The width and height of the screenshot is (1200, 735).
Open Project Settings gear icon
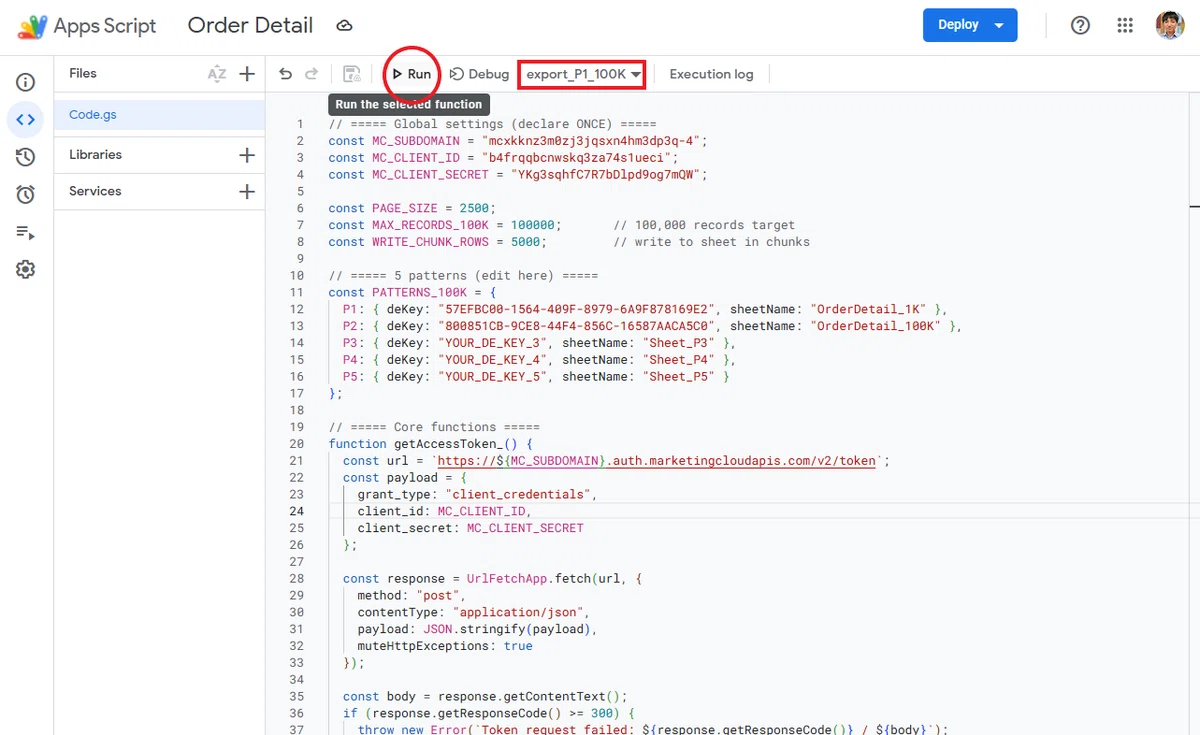(26, 269)
